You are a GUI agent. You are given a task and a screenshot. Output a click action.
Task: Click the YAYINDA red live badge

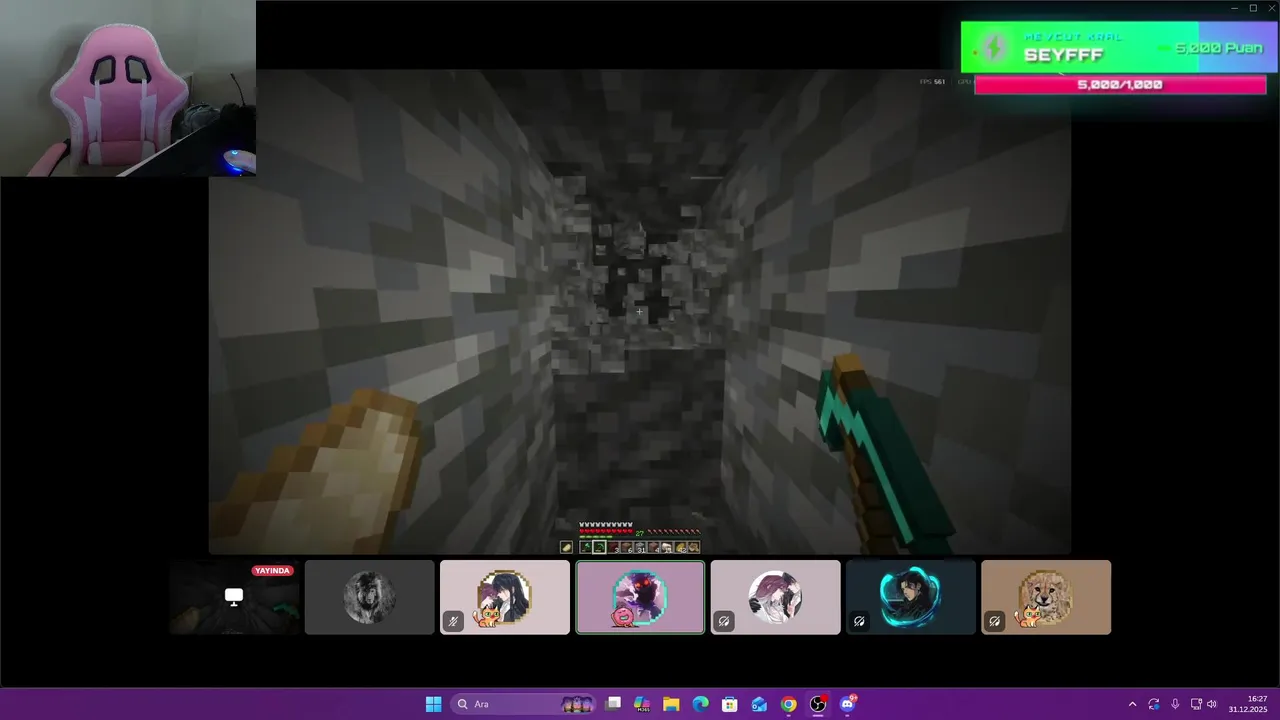[272, 571]
